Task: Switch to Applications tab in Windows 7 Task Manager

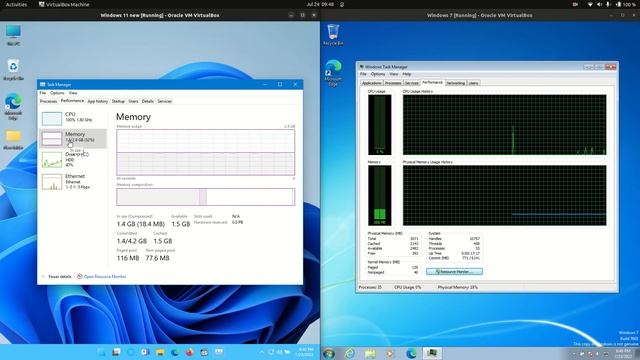Action: tap(371, 83)
